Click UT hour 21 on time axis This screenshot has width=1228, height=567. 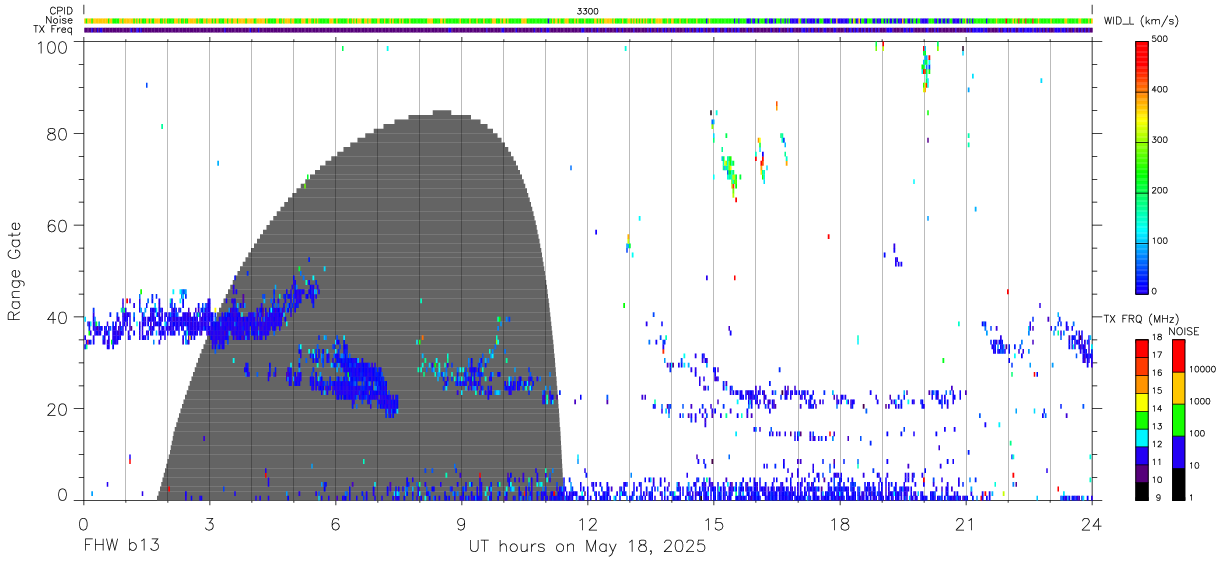[x=966, y=524]
